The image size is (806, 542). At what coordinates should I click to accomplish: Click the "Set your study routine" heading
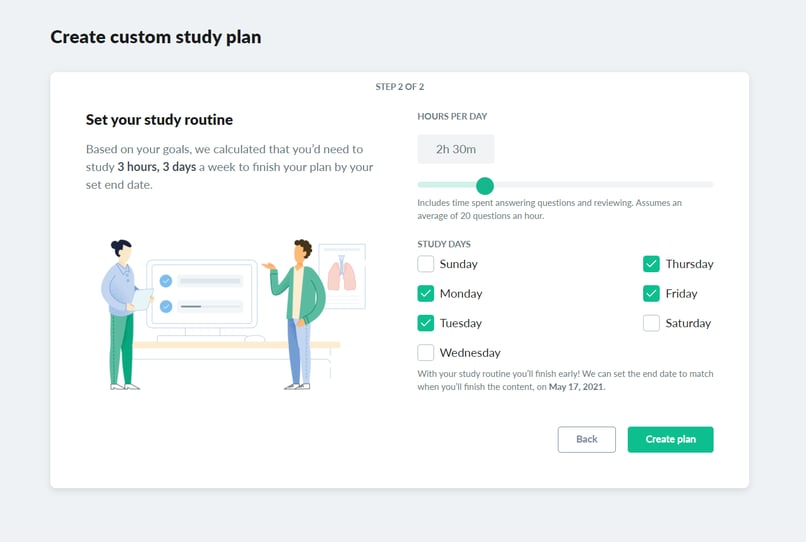tap(159, 120)
